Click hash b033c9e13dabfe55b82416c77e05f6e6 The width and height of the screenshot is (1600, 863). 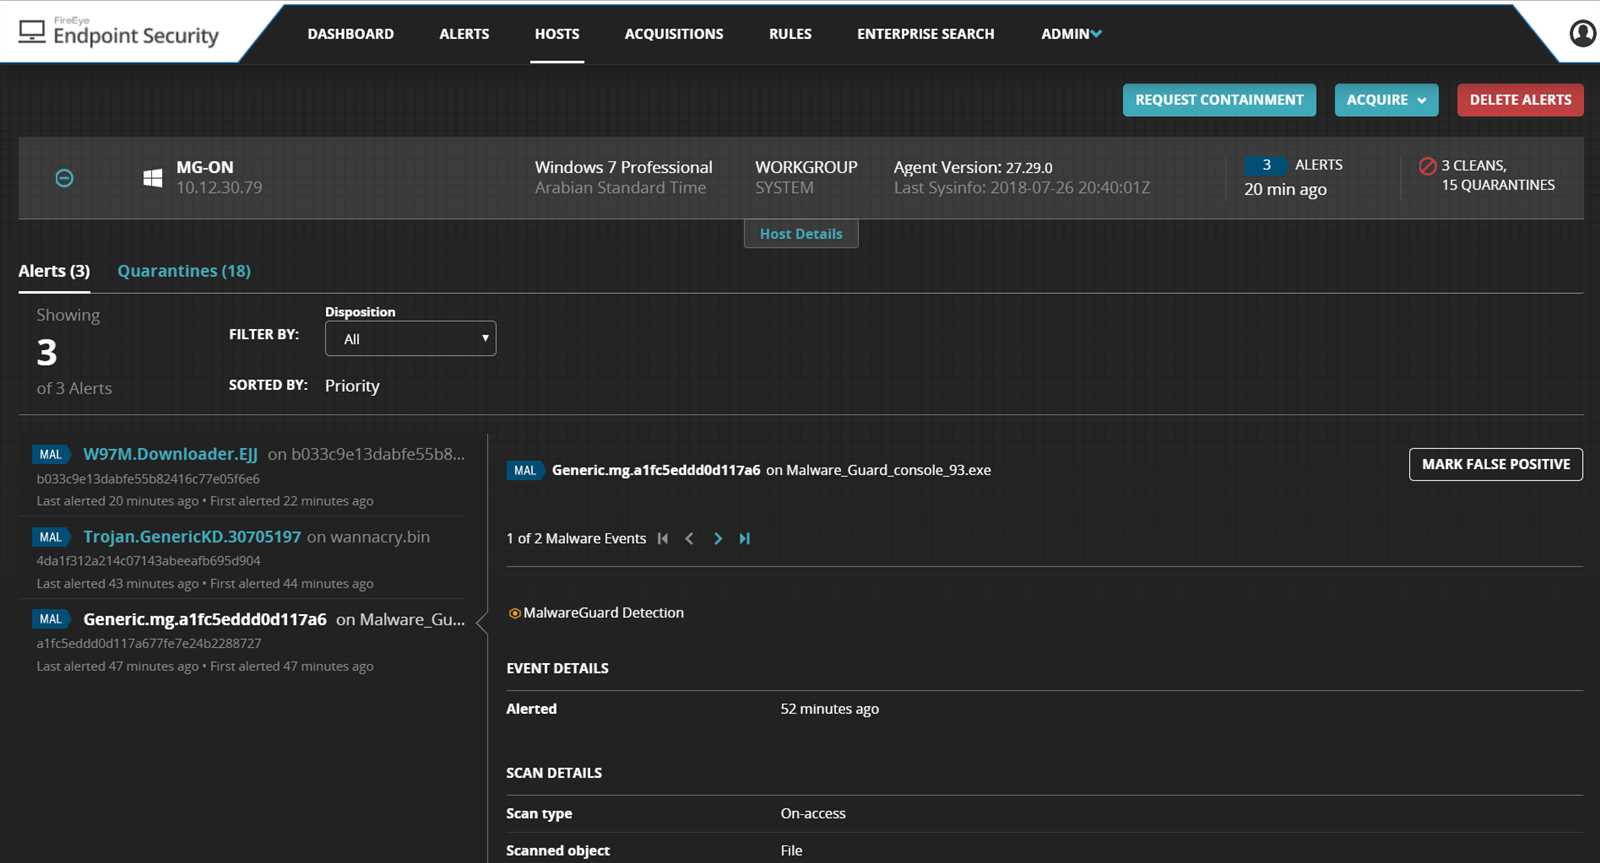coord(148,479)
